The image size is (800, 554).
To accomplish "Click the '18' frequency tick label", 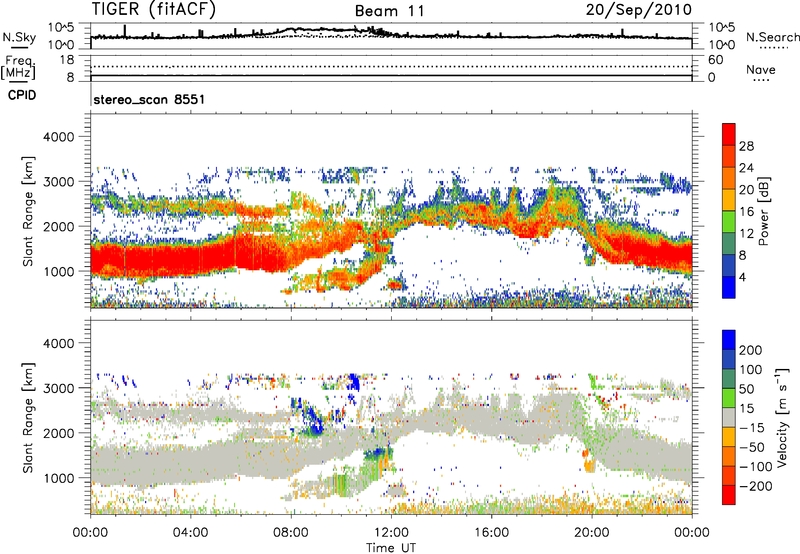I will (x=67, y=60).
